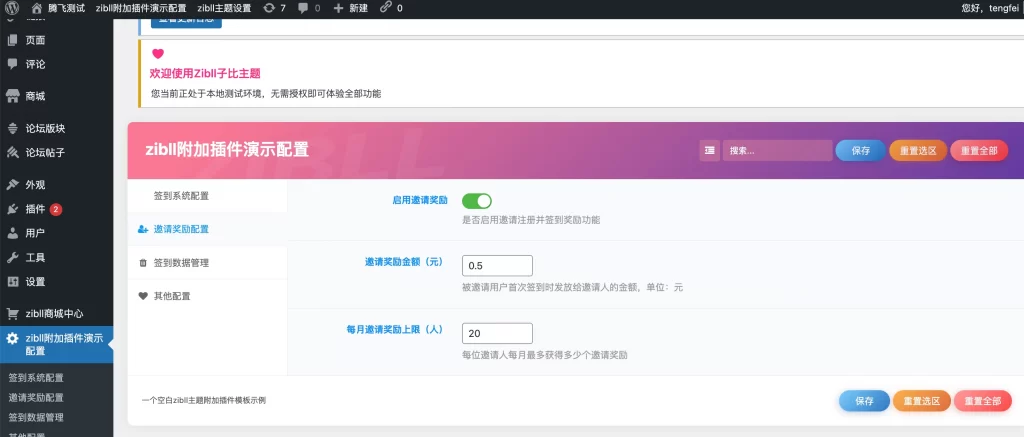Click the 外观 paintbrush icon
Screen dimensions: 1024x437
(x=12, y=185)
